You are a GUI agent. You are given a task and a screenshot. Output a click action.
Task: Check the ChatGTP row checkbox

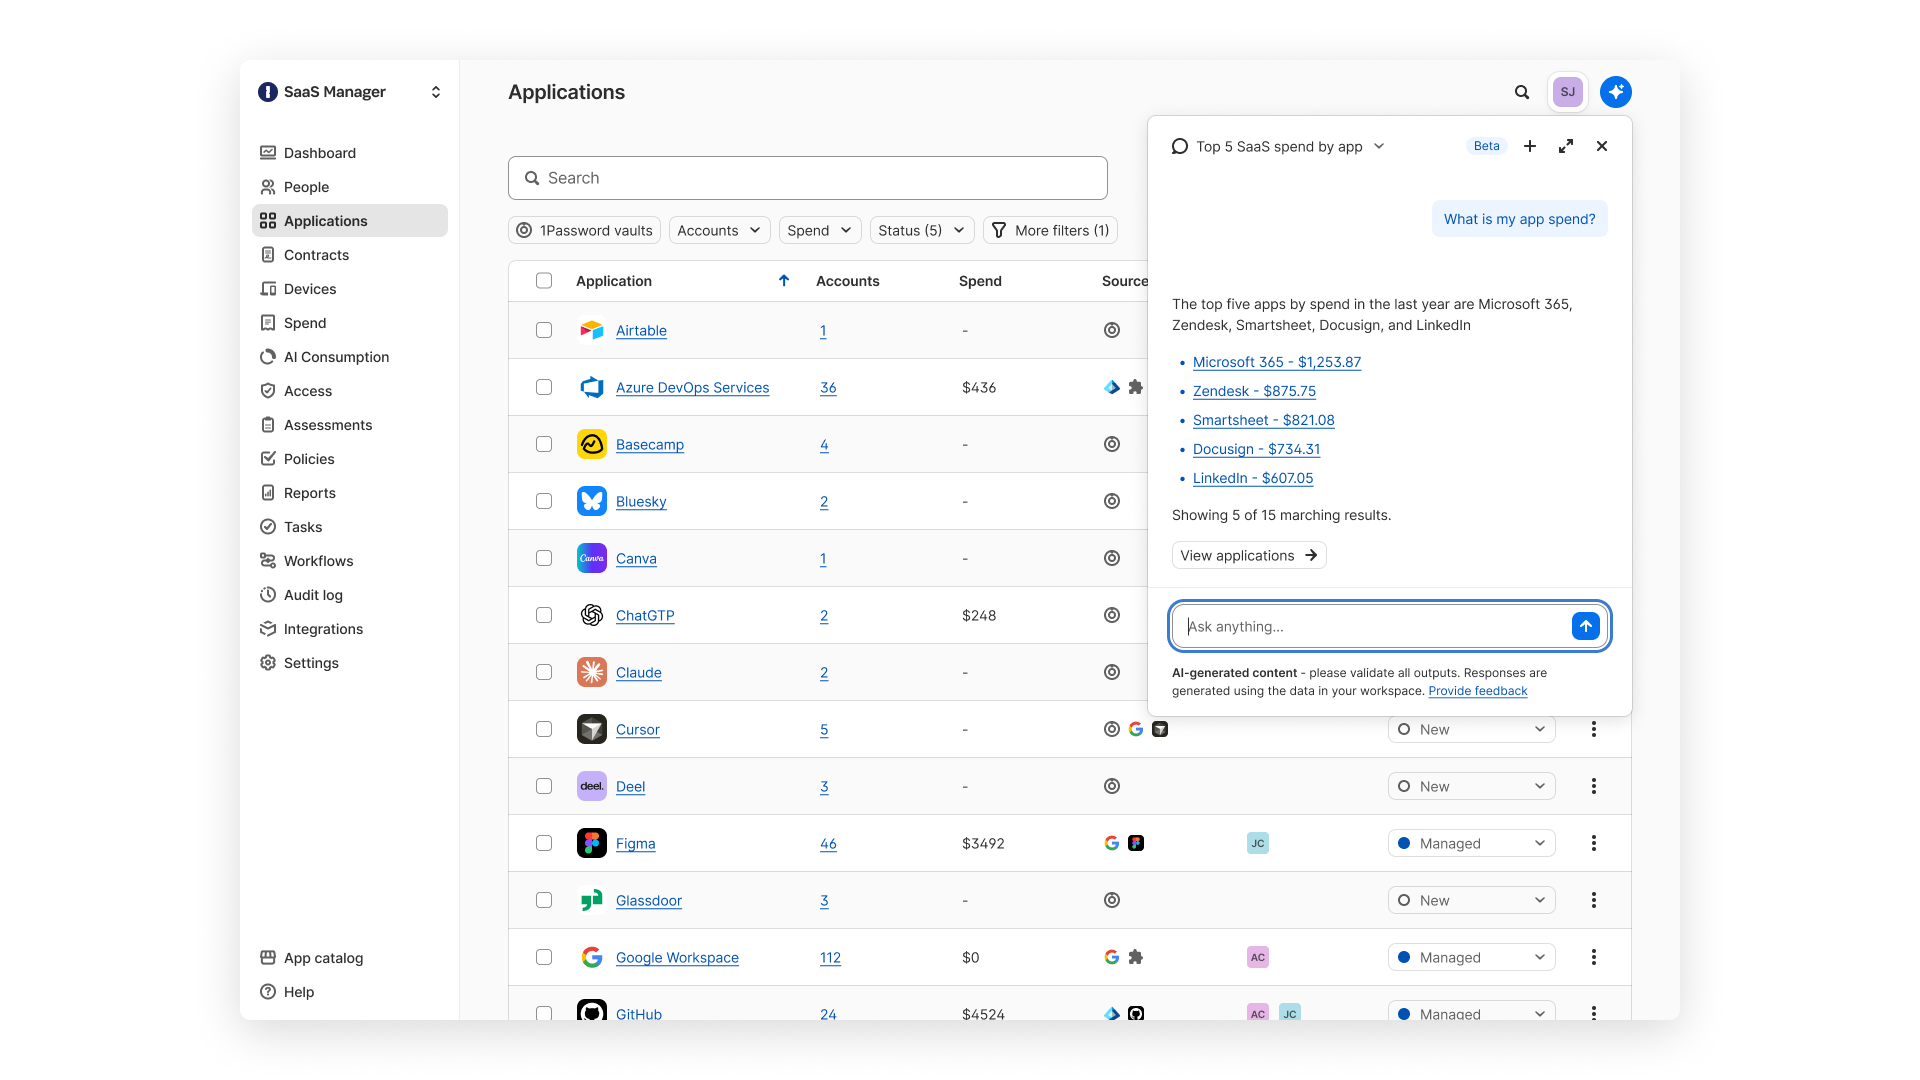click(x=544, y=615)
